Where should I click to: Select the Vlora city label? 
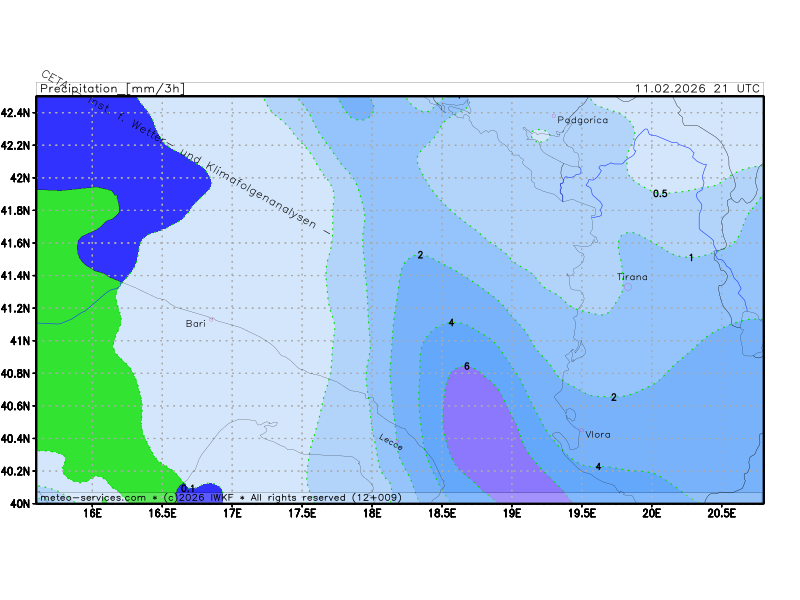(x=597, y=434)
